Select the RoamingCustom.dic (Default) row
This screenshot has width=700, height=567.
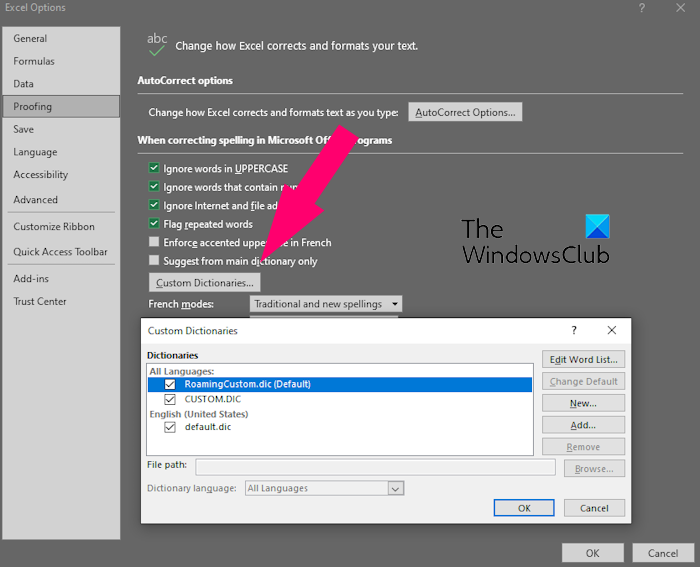(x=340, y=384)
